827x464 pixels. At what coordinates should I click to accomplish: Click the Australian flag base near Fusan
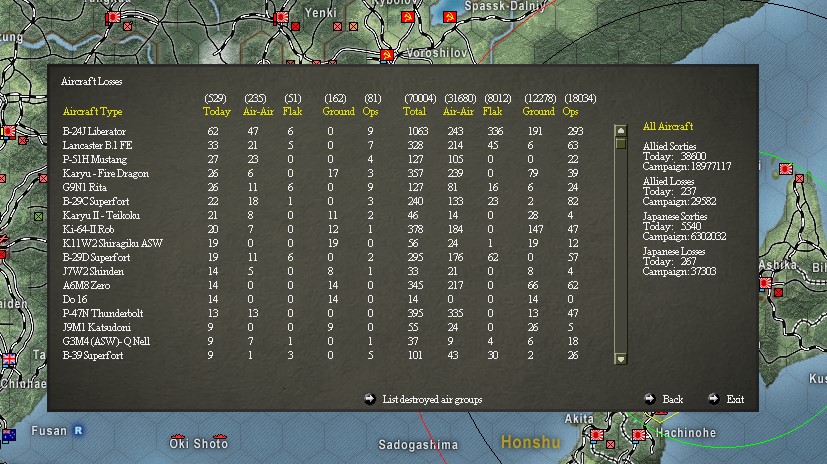(9, 436)
